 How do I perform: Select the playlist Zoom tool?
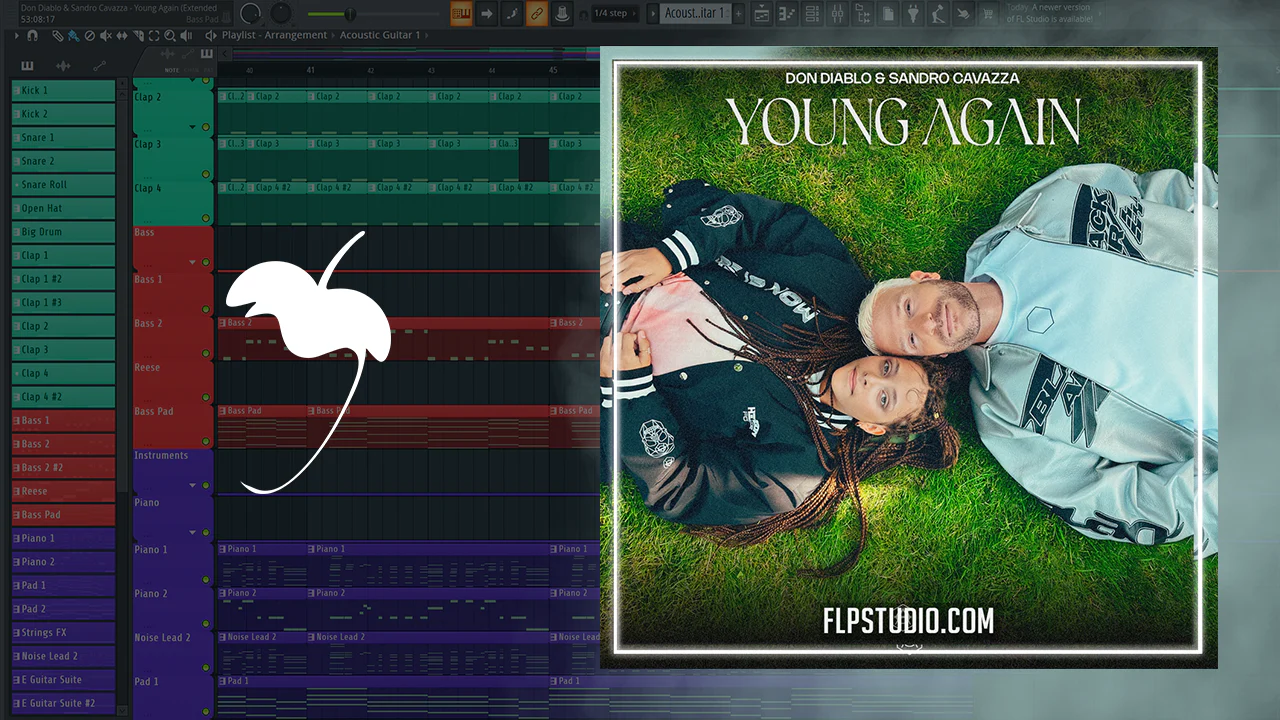[x=170, y=35]
